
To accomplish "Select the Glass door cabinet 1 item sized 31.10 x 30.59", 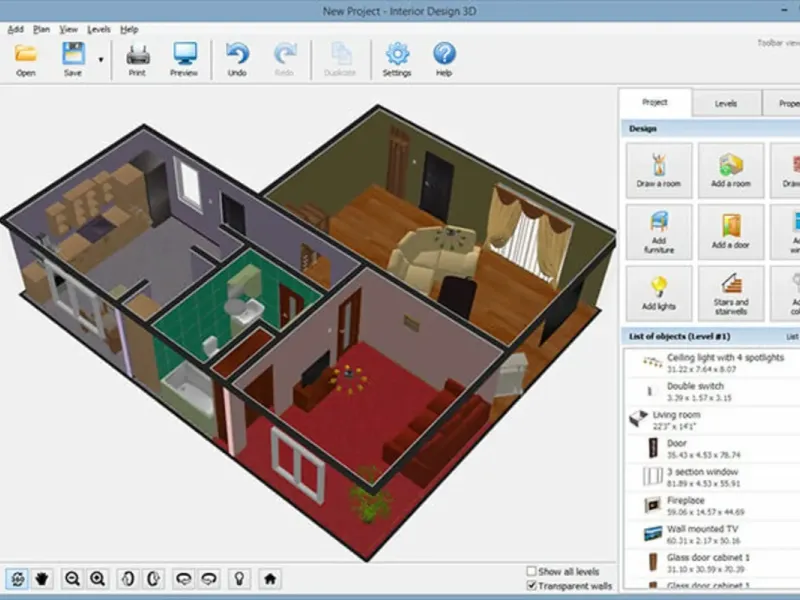I will point(711,563).
